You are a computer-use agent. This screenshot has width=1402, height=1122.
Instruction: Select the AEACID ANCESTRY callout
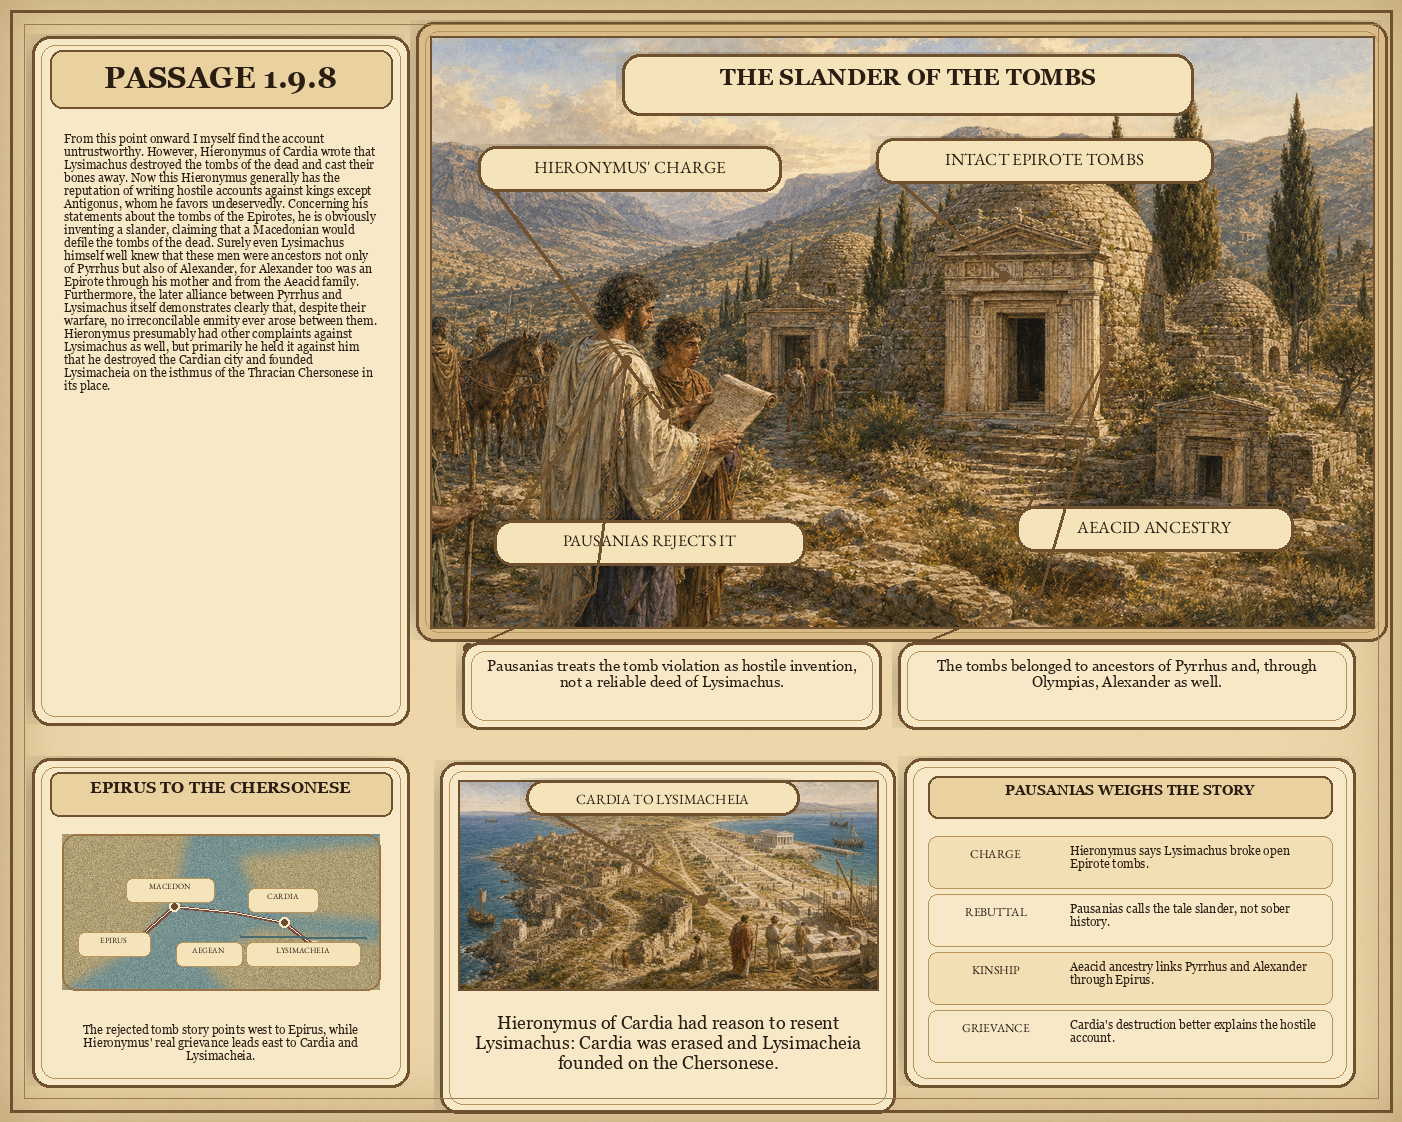click(x=1154, y=528)
